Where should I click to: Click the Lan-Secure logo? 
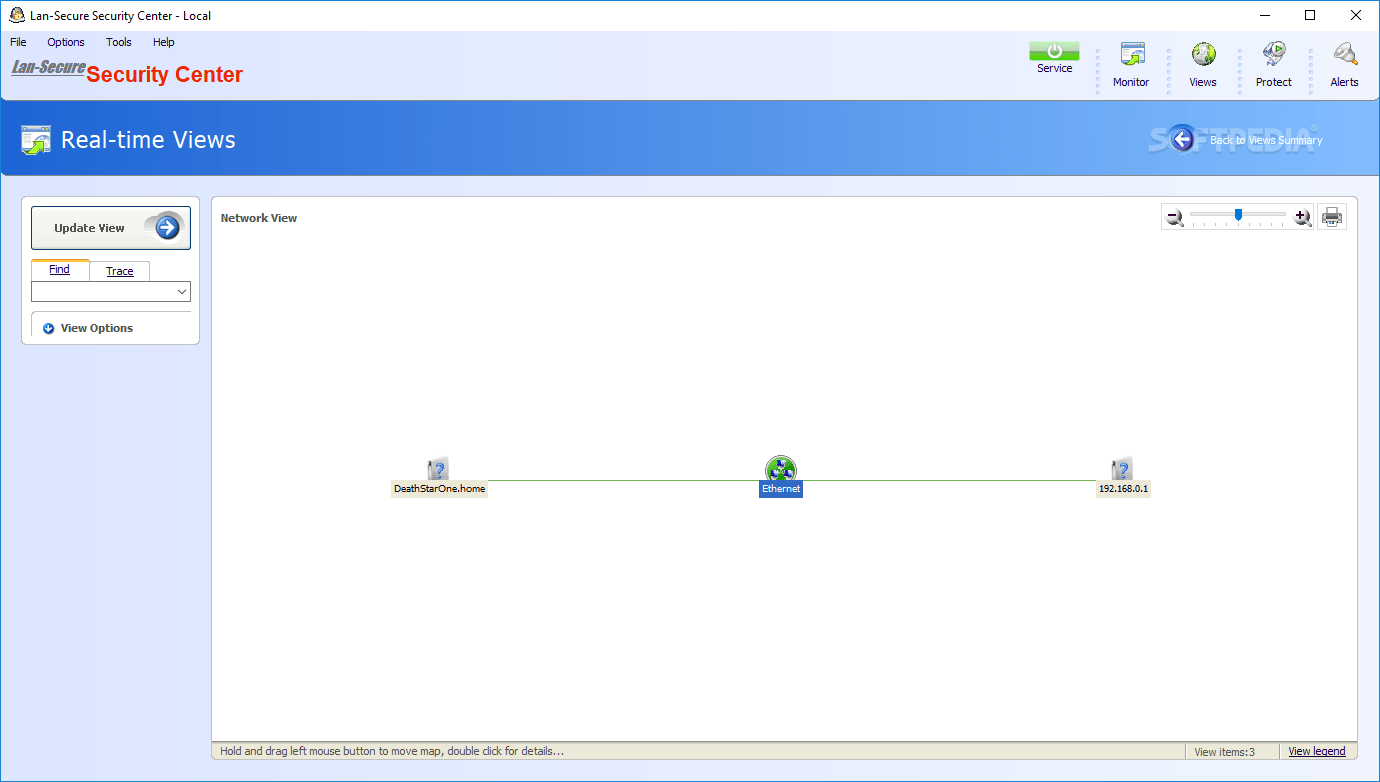[x=48, y=68]
